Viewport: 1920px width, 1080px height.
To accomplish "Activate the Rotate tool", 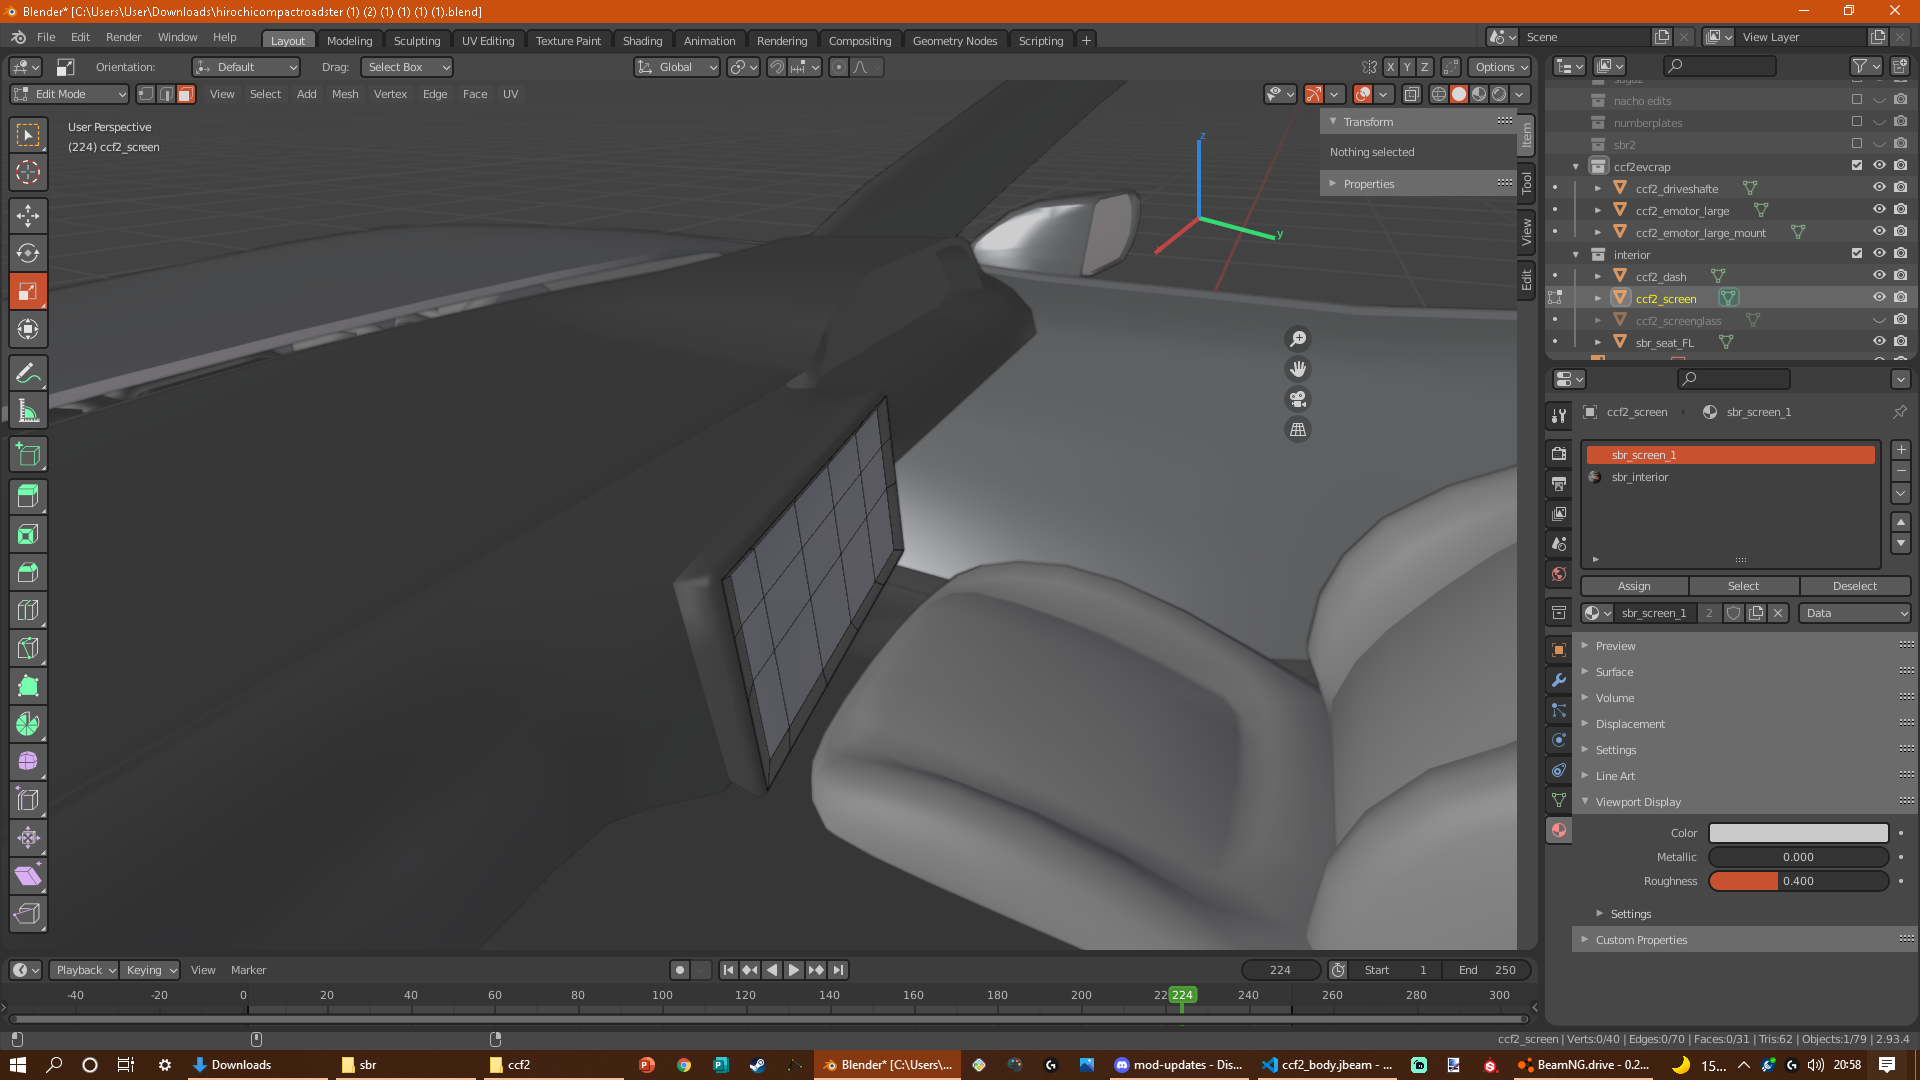I will coord(28,253).
